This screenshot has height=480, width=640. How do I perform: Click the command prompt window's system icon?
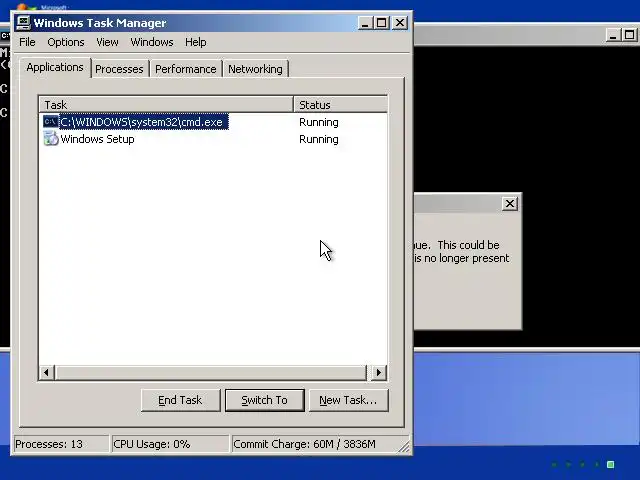click(x=5, y=36)
